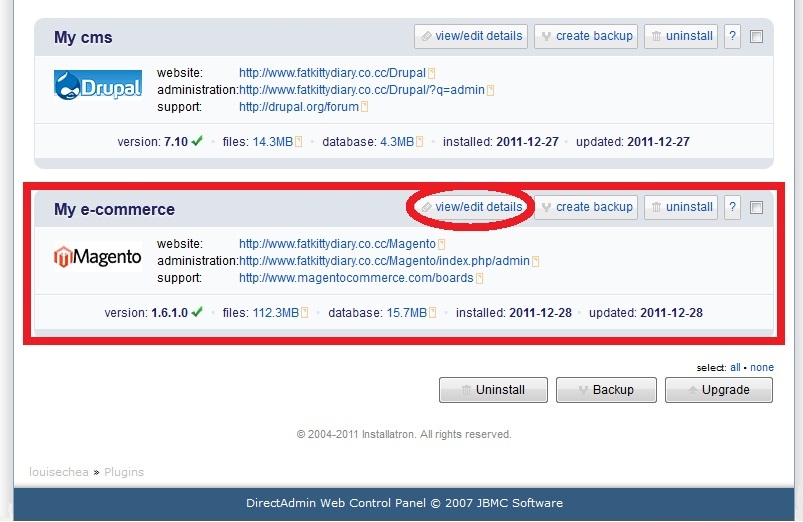
Task: Open the Drupal website link
Action: (x=332, y=73)
